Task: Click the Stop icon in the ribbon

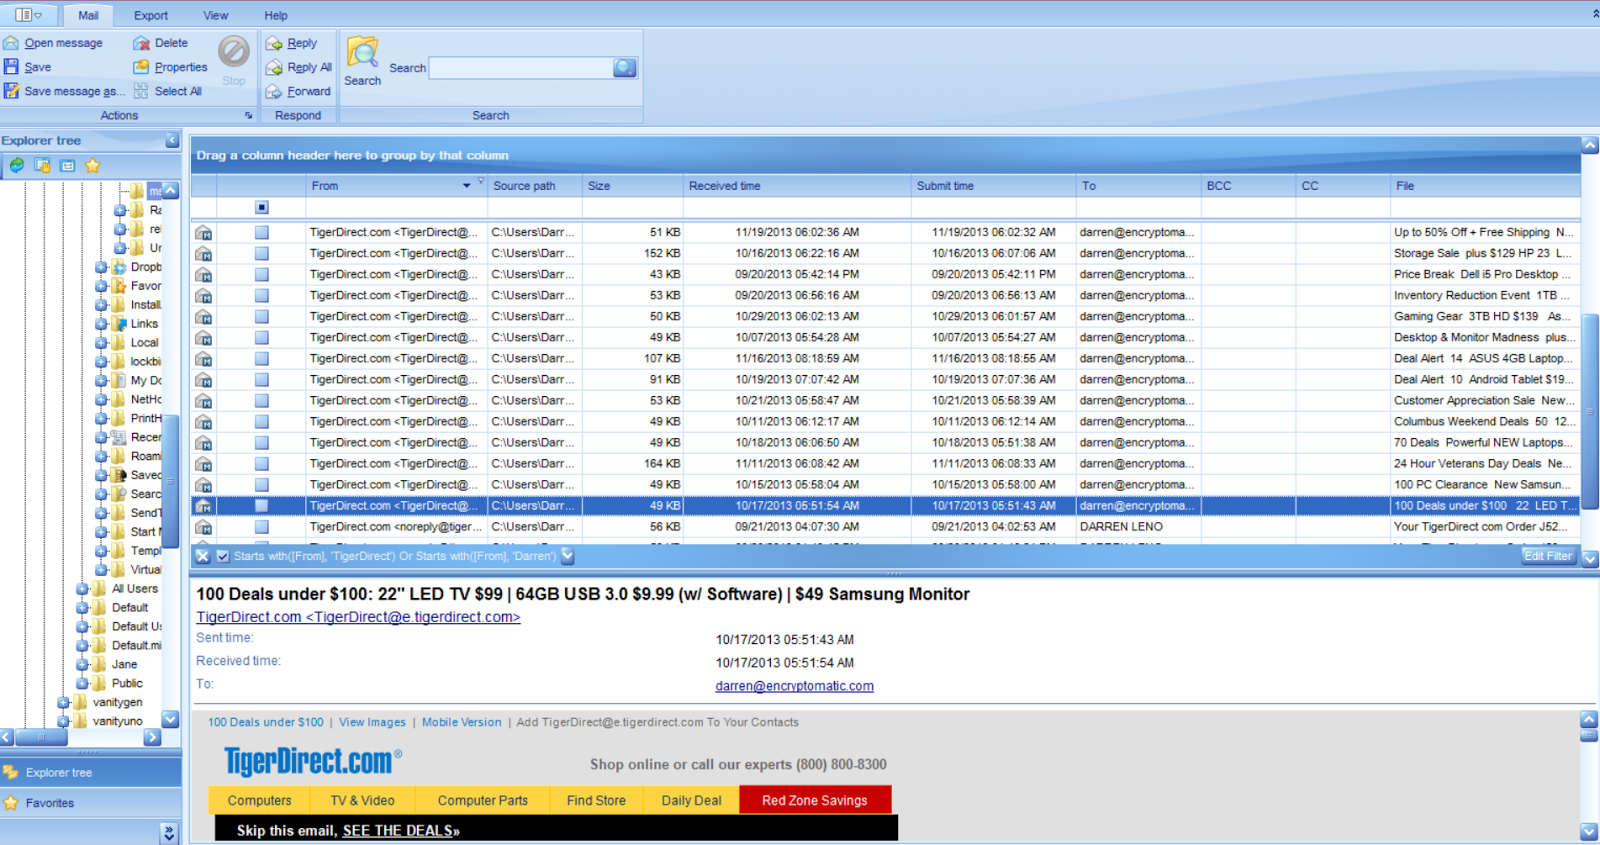Action: click(x=234, y=51)
